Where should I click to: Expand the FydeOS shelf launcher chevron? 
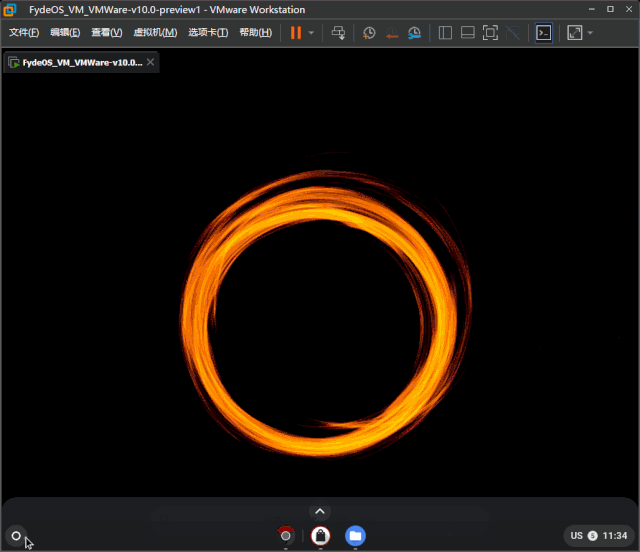point(319,512)
